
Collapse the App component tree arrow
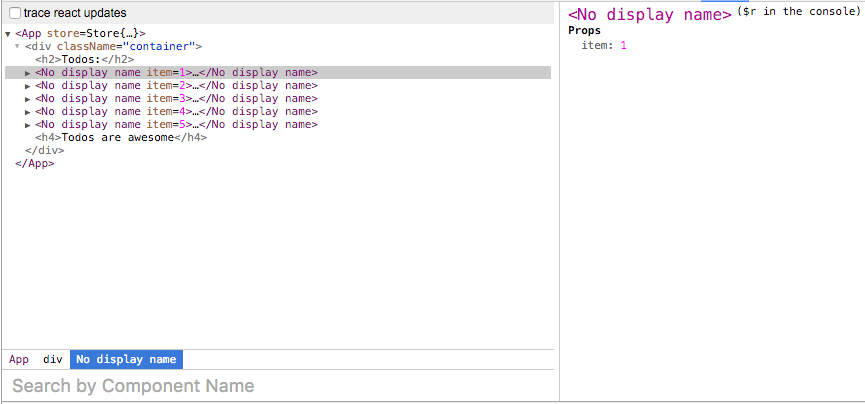click(x=8, y=34)
